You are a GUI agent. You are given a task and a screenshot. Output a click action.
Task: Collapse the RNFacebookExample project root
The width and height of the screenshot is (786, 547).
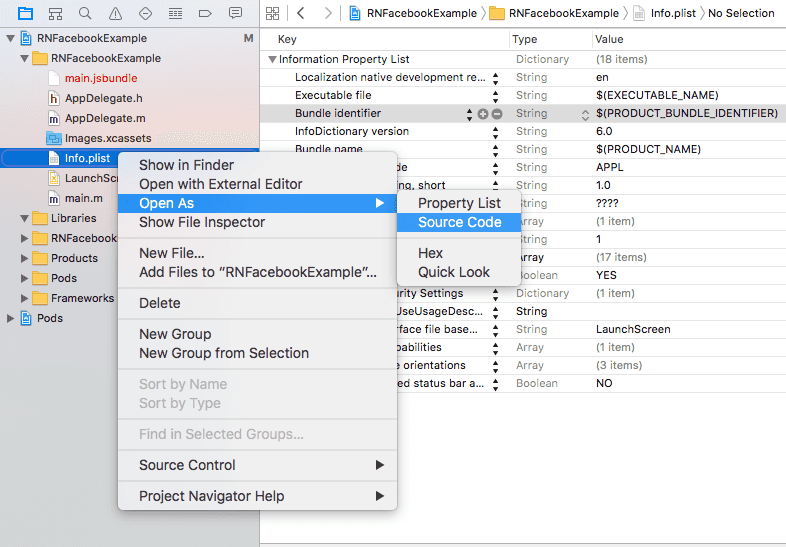[x=10, y=38]
